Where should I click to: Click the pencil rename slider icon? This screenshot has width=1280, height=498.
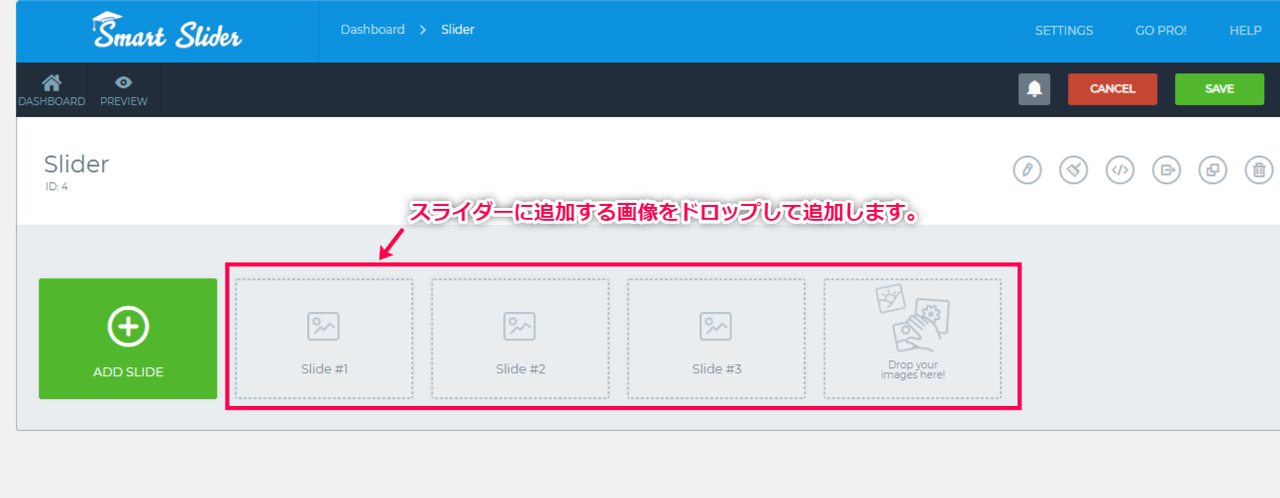point(1027,170)
